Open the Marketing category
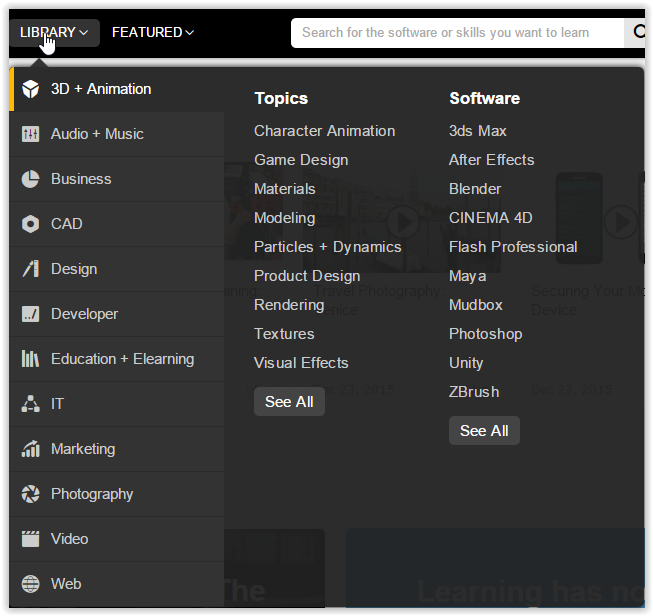This screenshot has height=616, width=653. pos(117,449)
